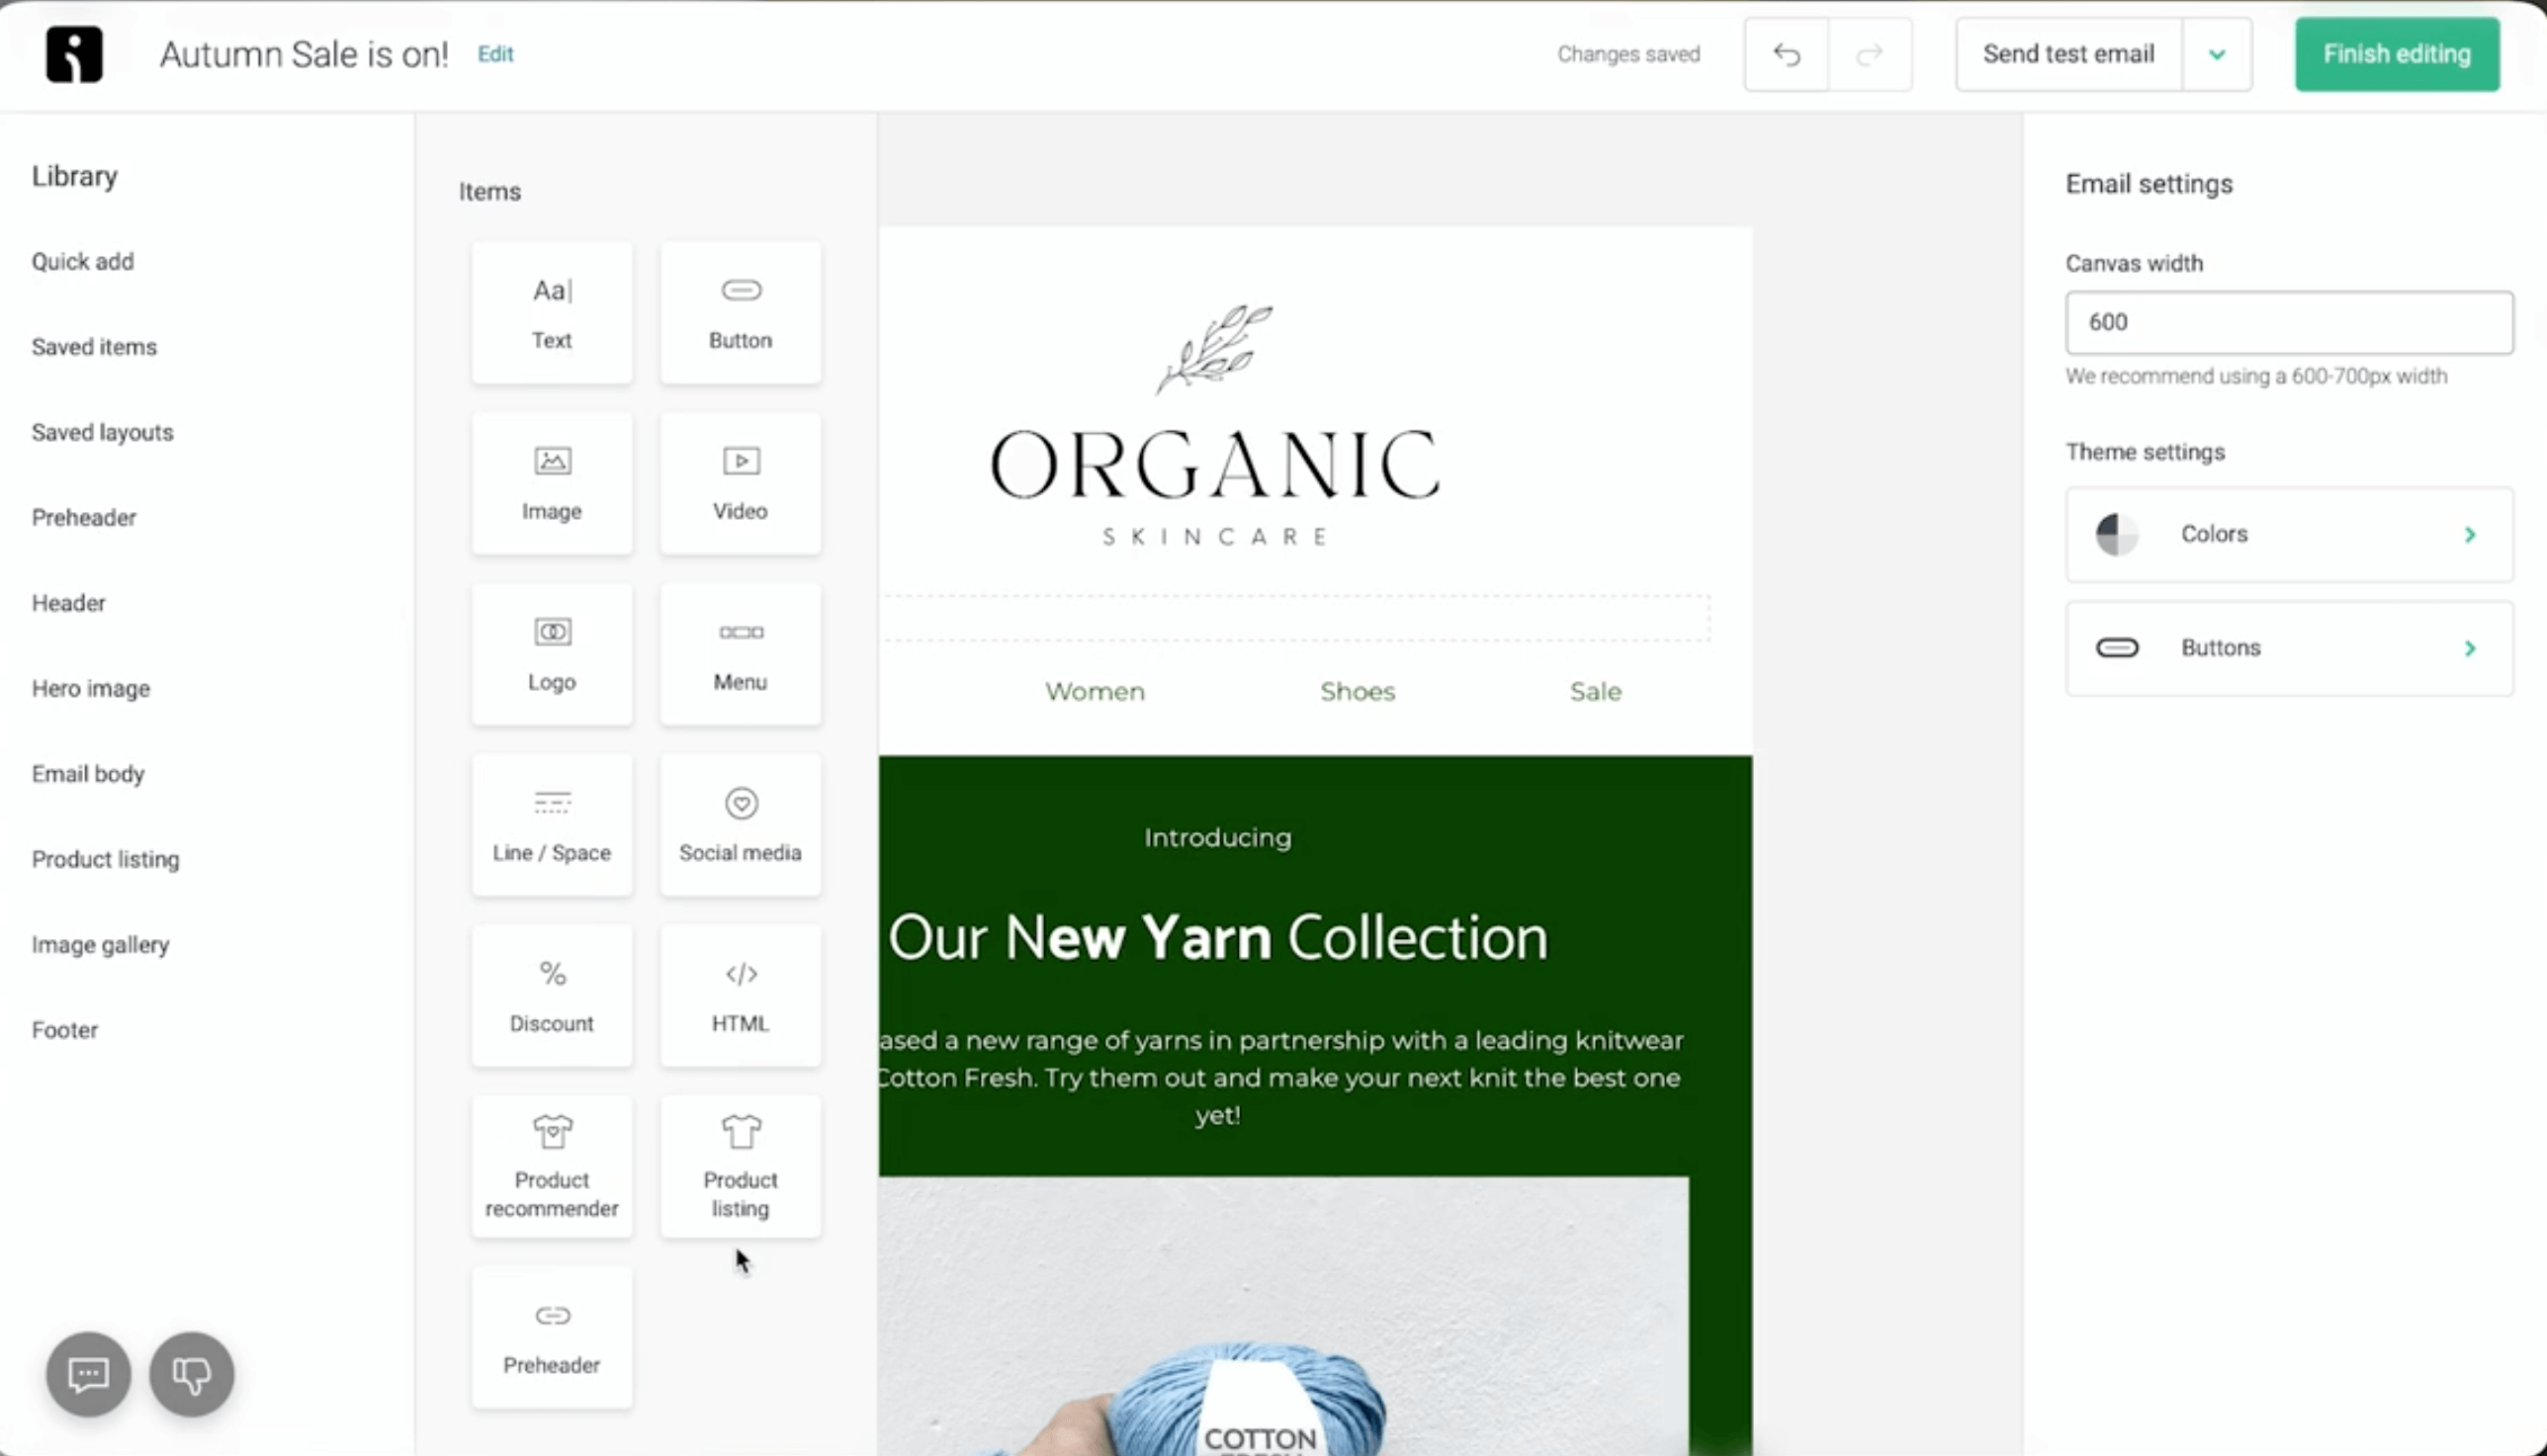
Task: Click the Canvas width input field
Action: click(2289, 322)
